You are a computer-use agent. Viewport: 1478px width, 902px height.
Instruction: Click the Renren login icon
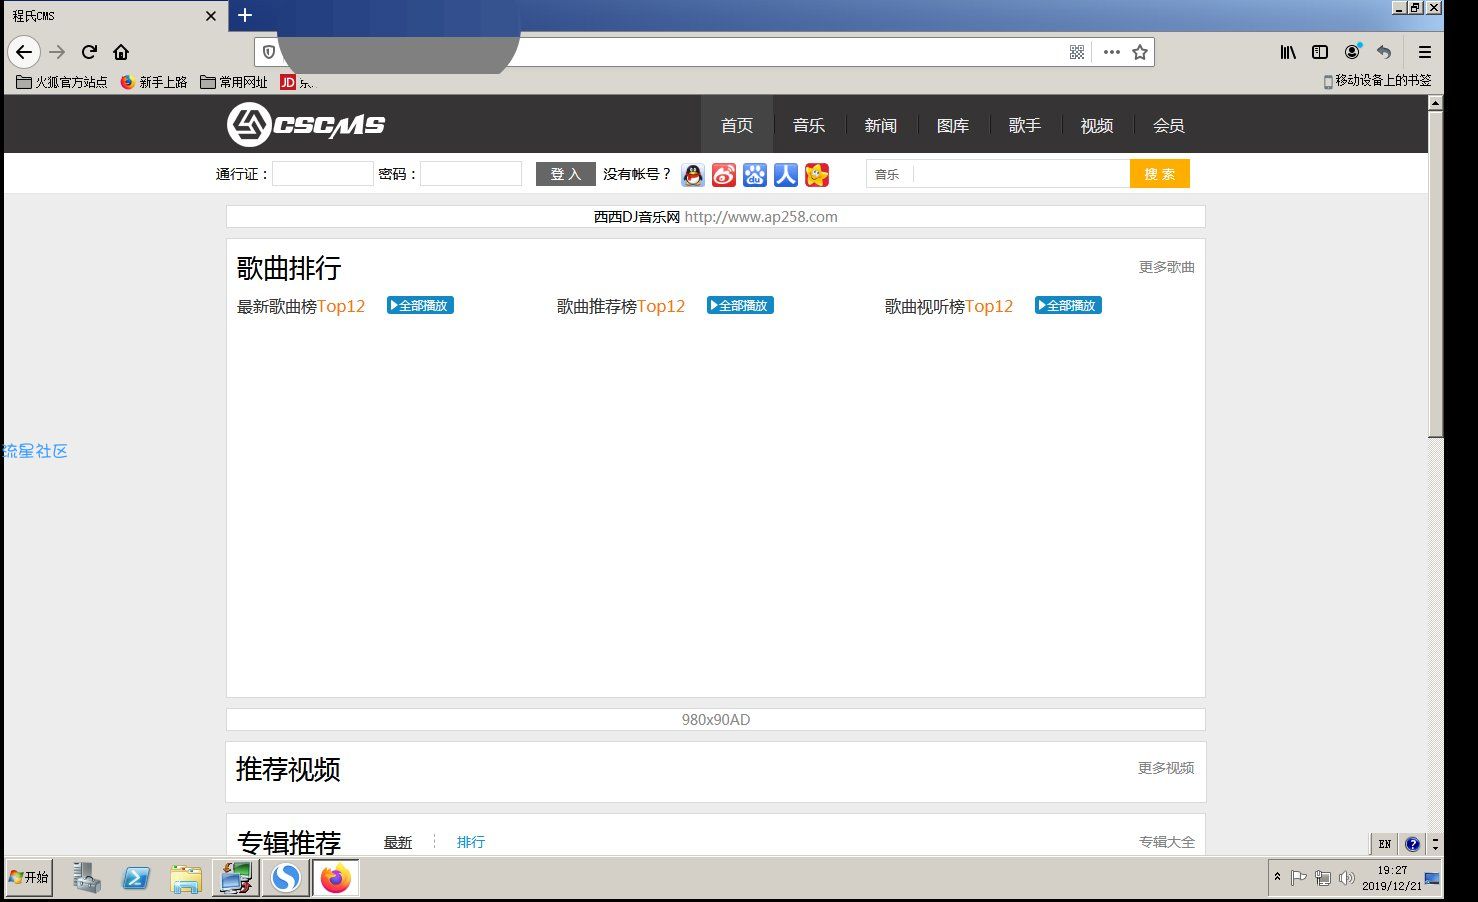click(786, 175)
